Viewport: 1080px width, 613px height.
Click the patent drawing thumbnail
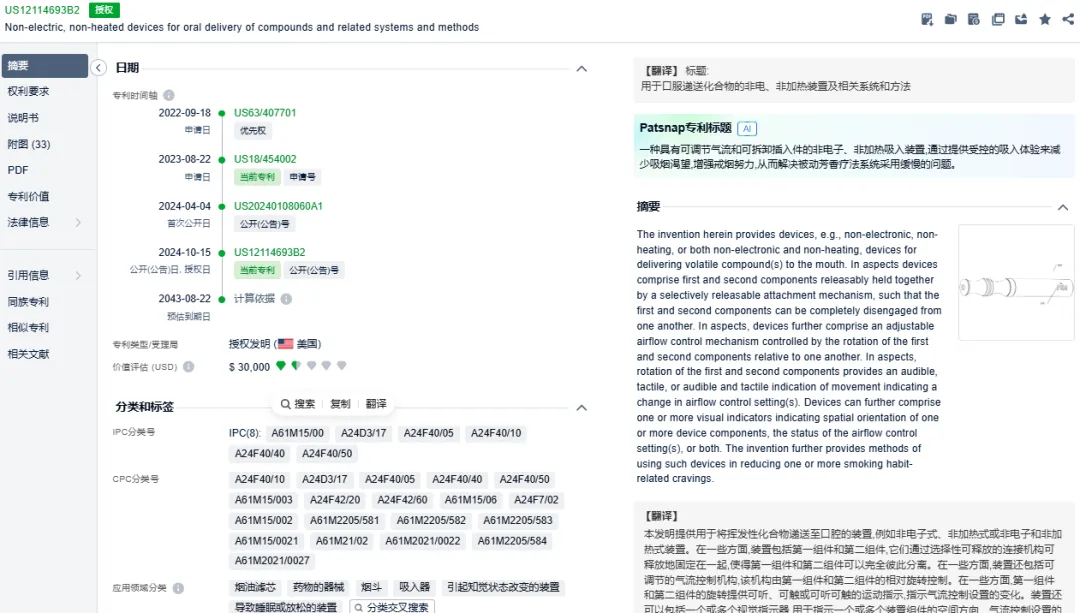click(x=1016, y=282)
